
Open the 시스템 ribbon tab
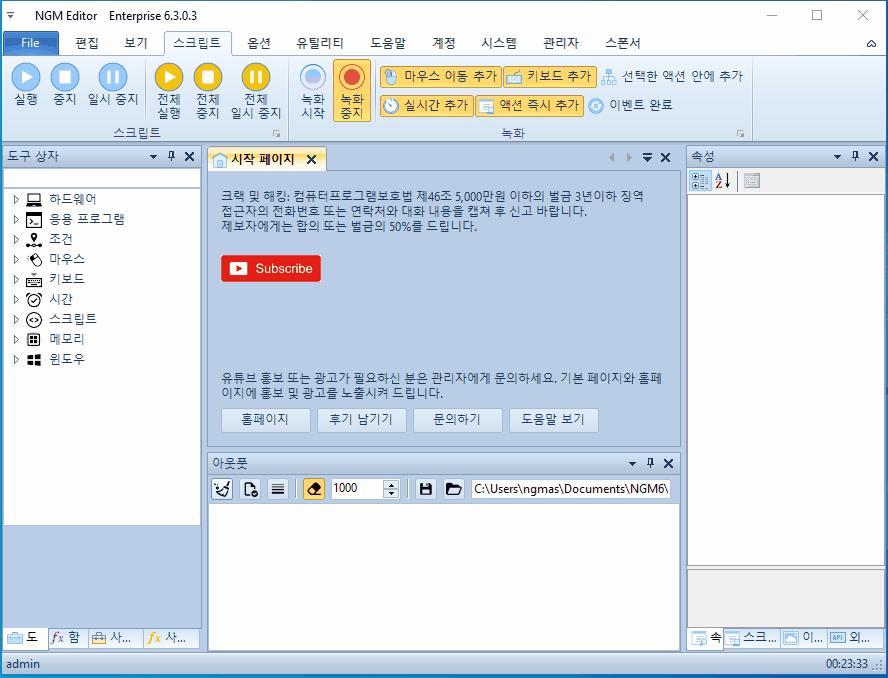pyautogui.click(x=499, y=43)
